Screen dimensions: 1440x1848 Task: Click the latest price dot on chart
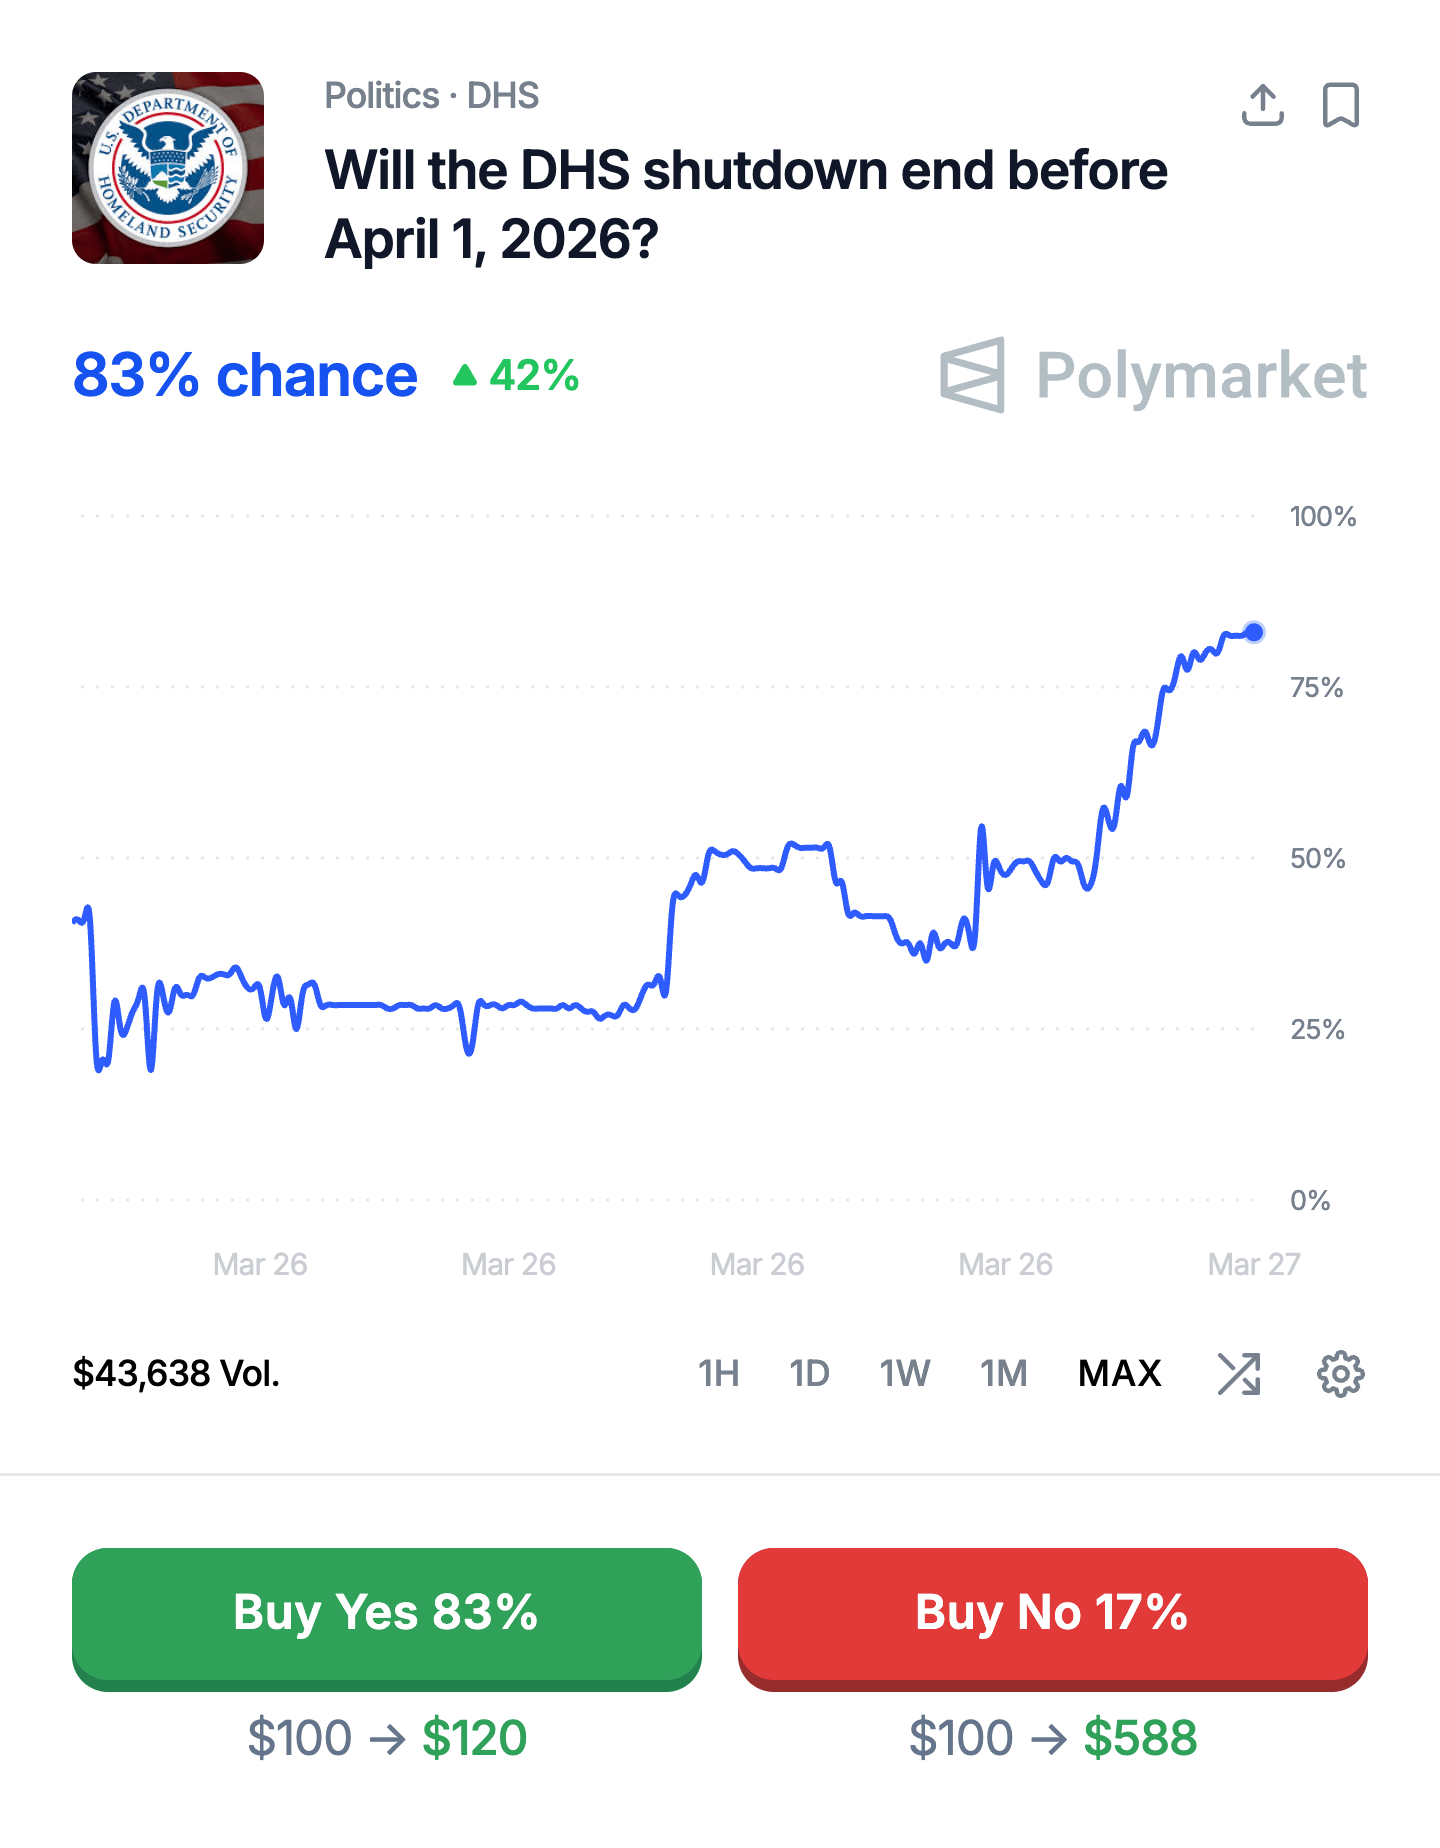click(x=1254, y=632)
